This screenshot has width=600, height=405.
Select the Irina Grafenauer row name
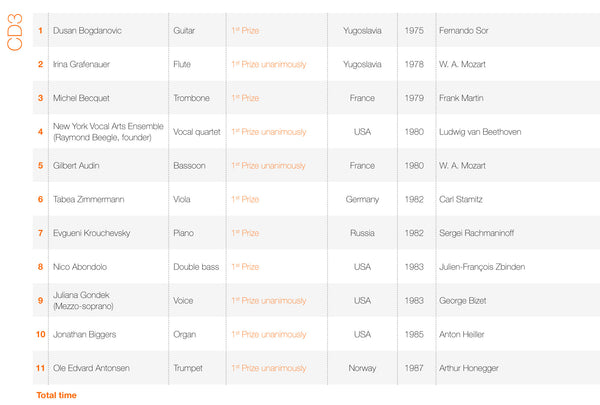(x=83, y=65)
